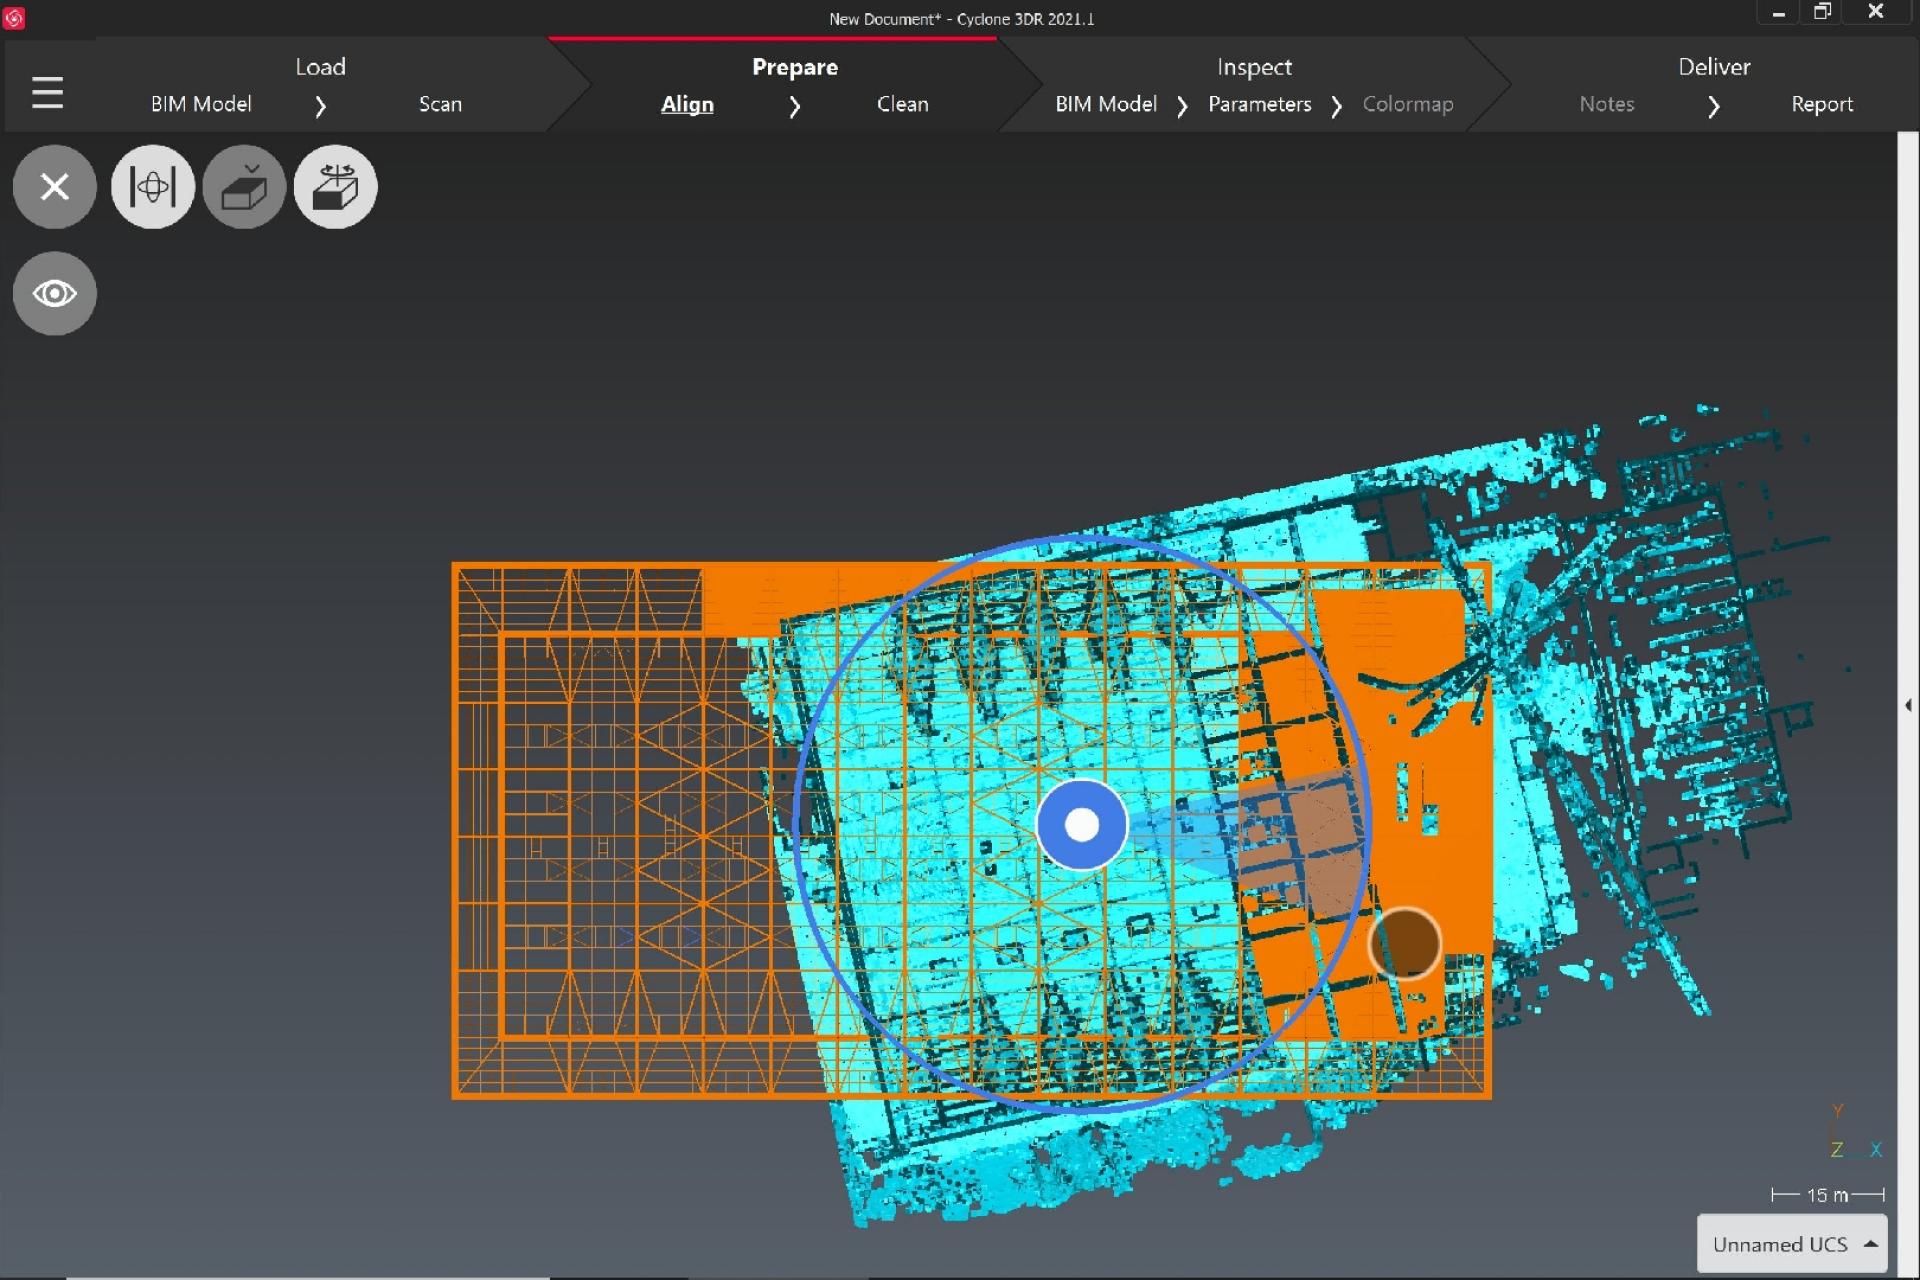This screenshot has height=1280, width=1920.
Task: Go to the Clean step
Action: 903,104
